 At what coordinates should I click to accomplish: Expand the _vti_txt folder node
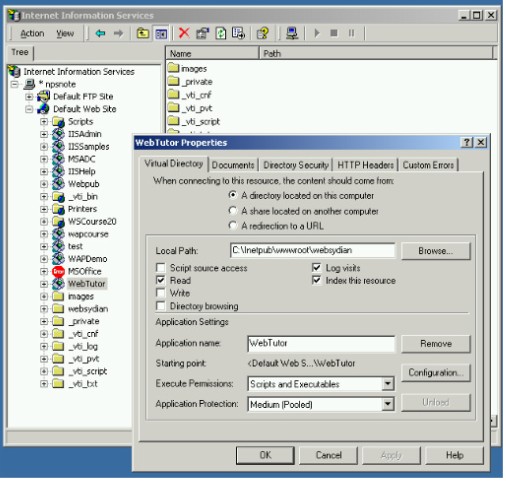(44, 384)
